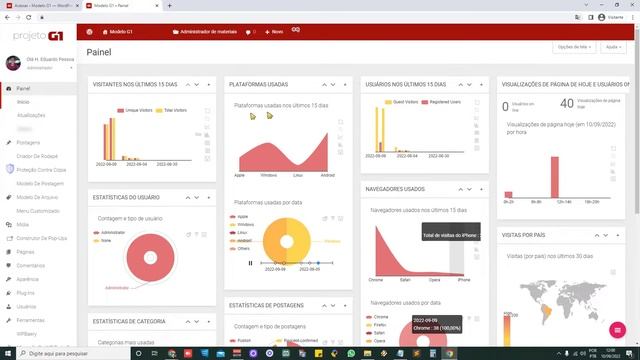This screenshot has width=640, height=360.
Task: Pause the Plataformas usadas por data timeline
Action: pos(250,263)
